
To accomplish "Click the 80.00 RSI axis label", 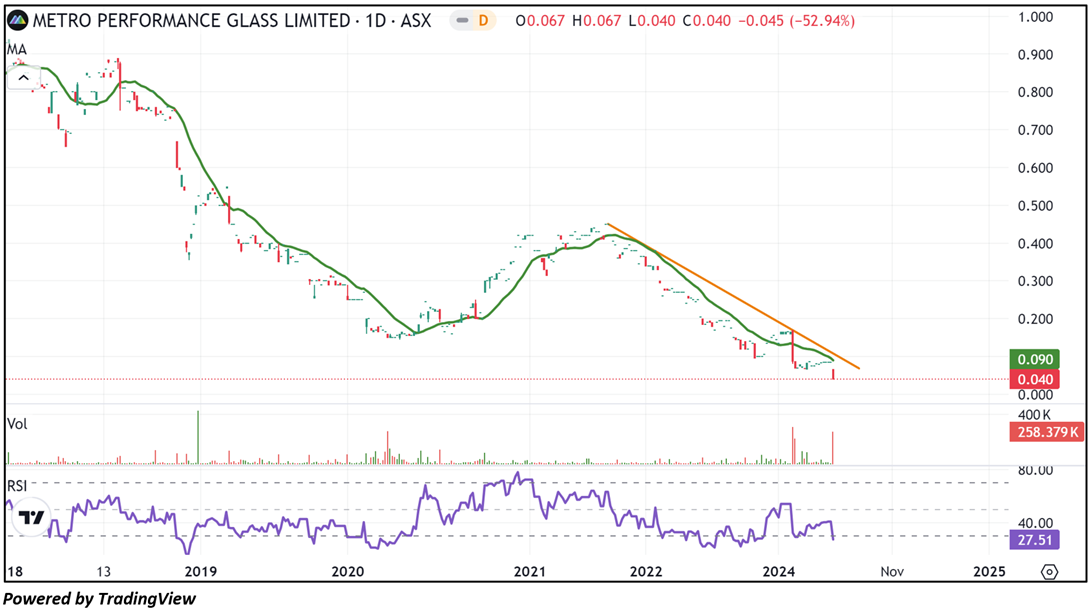I will 1035,471.
